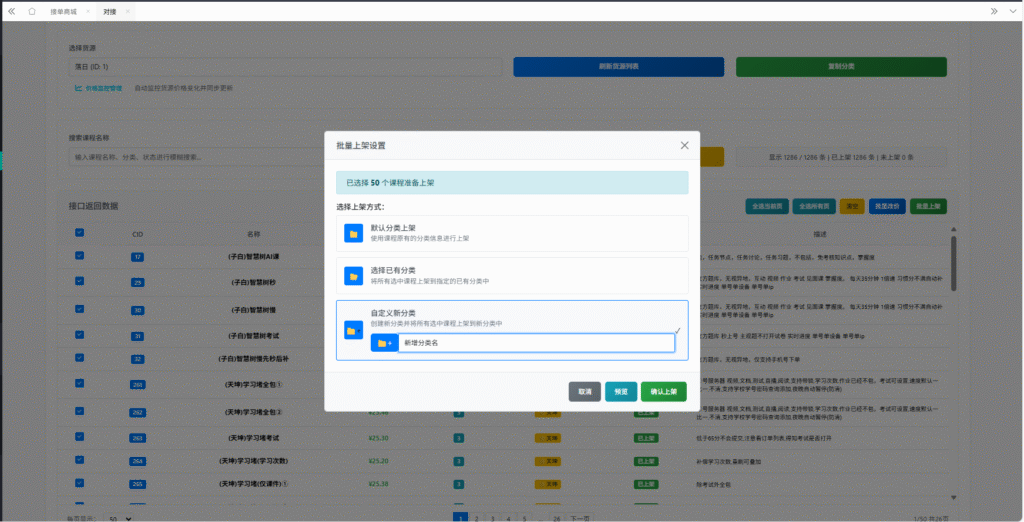Click the 取消 button
Screen dimensions: 1024x522
click(584, 391)
